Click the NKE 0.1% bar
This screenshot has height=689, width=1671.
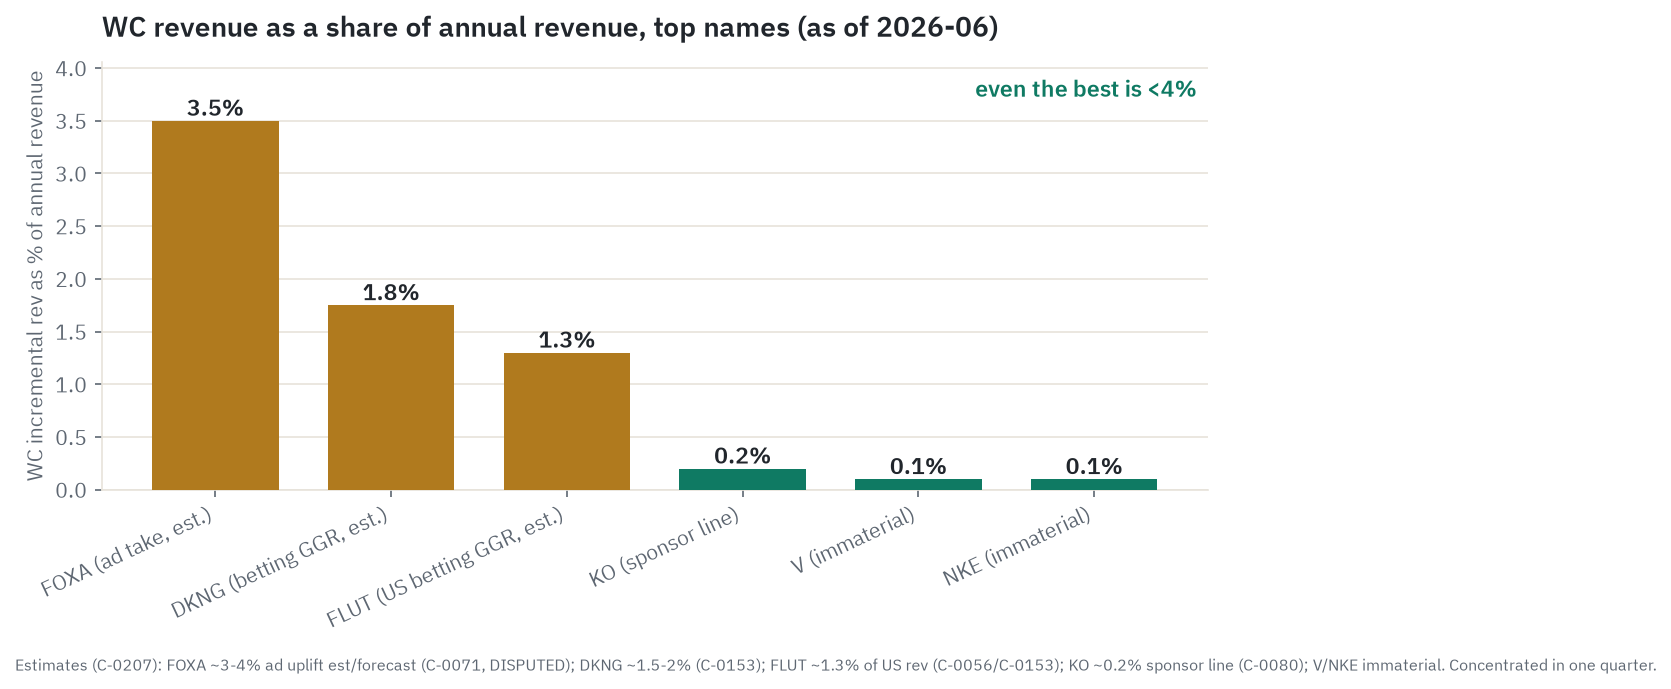point(1094,484)
